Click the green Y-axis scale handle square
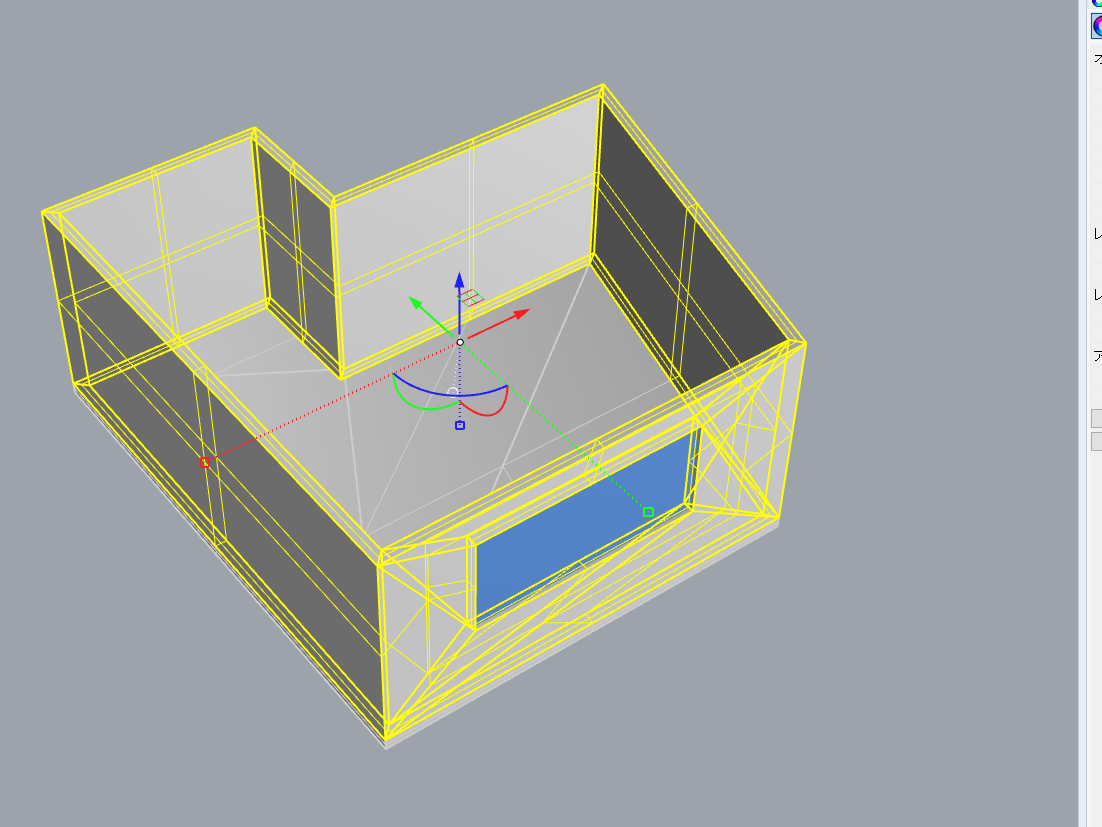 pyautogui.click(x=648, y=512)
